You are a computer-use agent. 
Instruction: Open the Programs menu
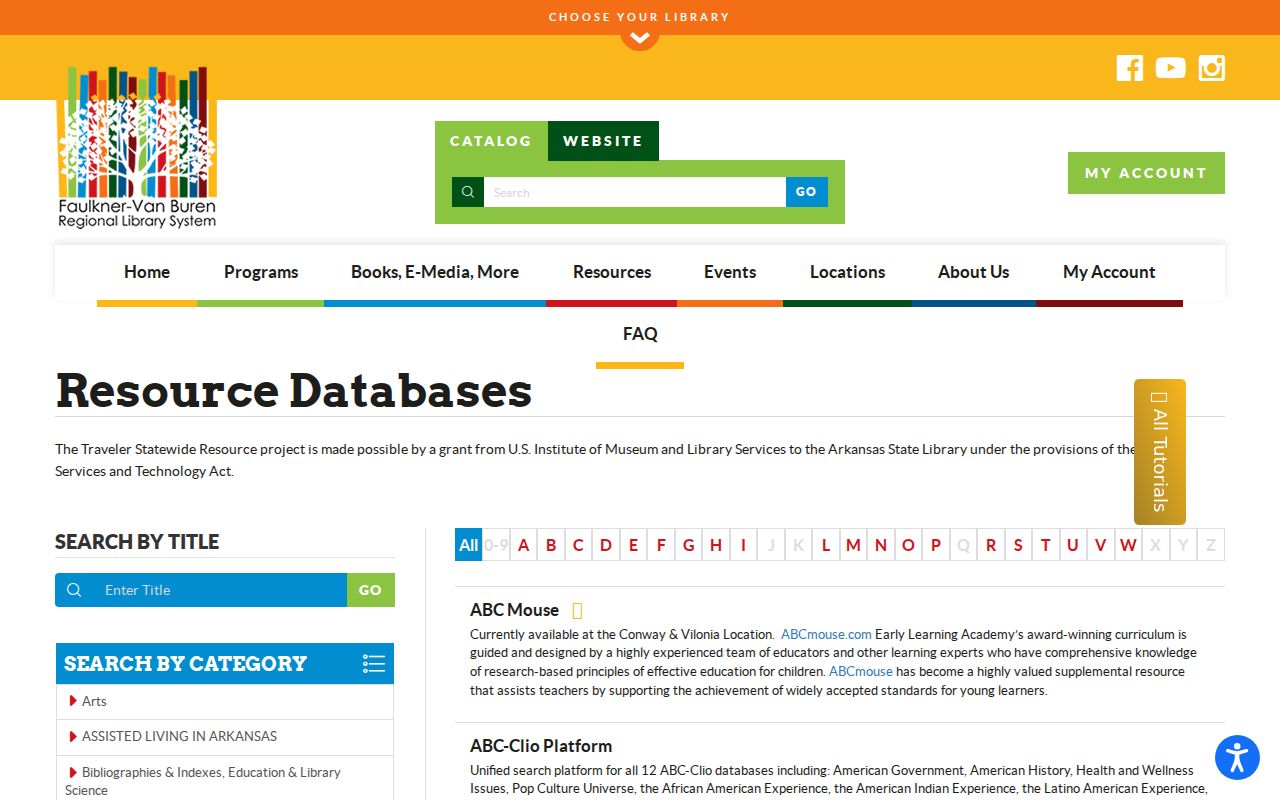pos(261,272)
